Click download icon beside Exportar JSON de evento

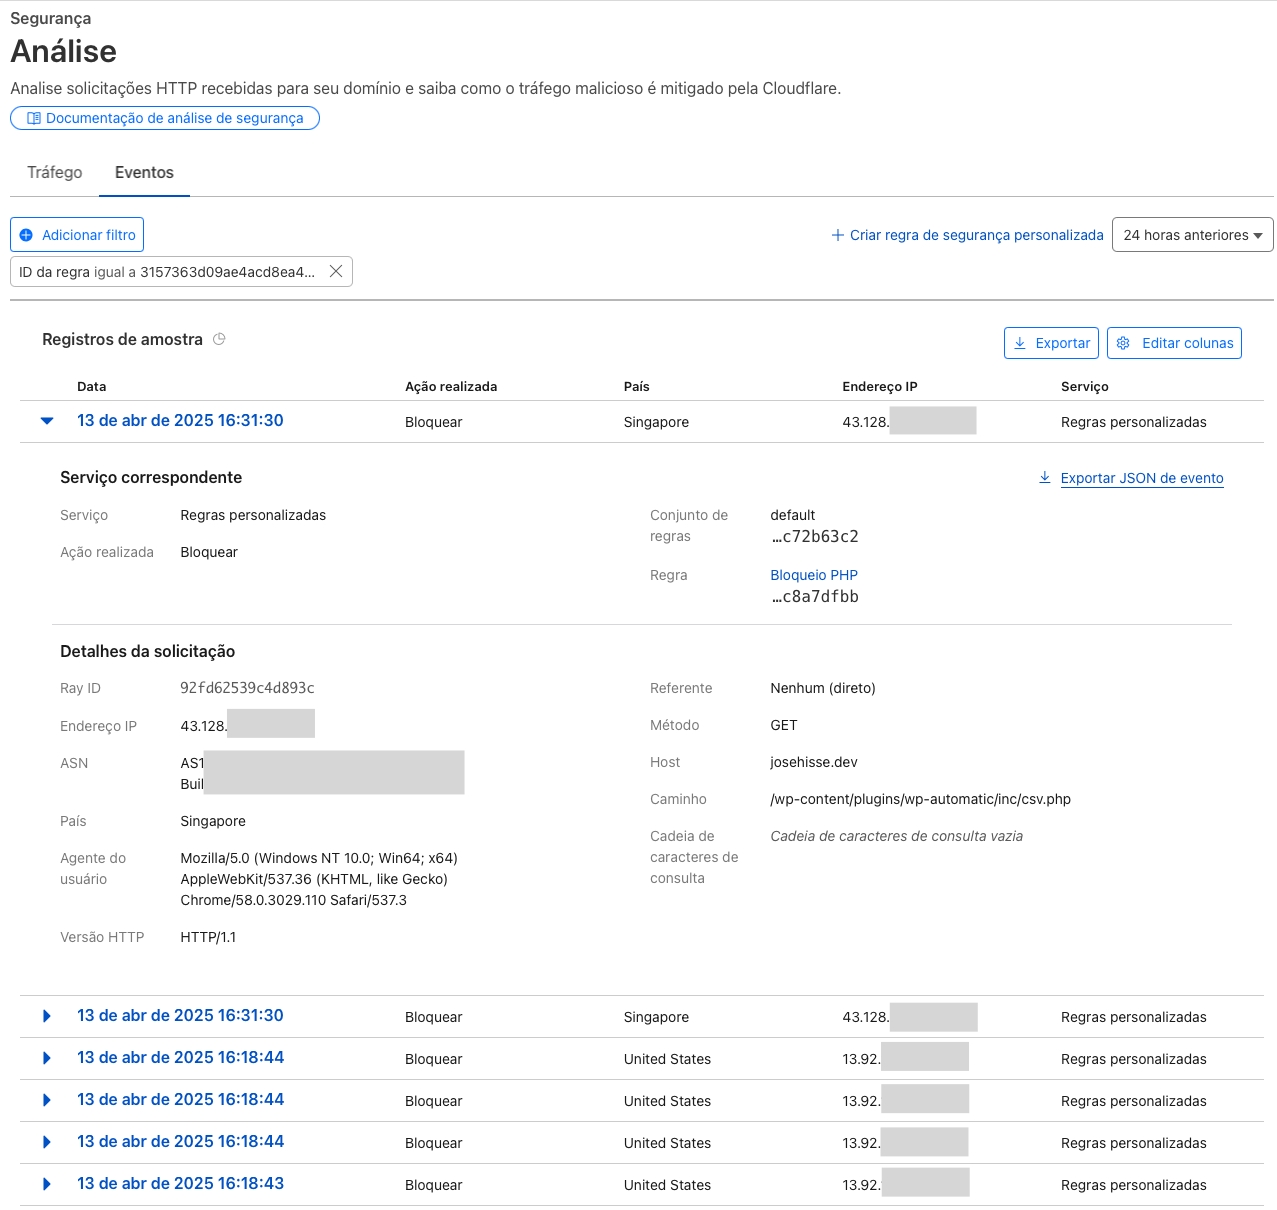pos(1045,477)
